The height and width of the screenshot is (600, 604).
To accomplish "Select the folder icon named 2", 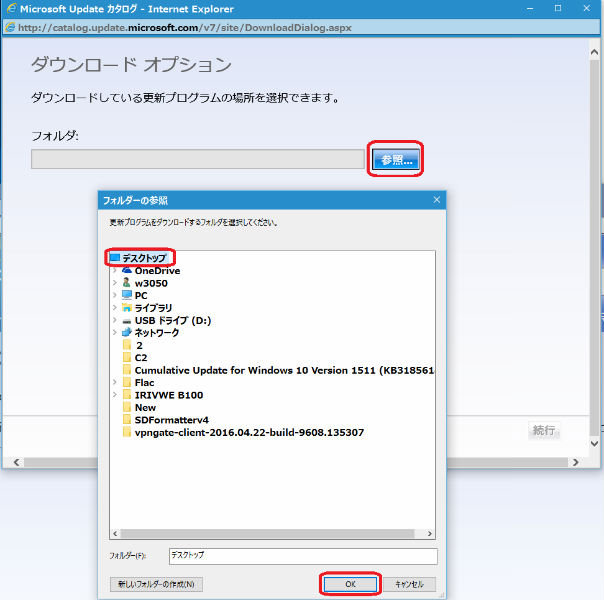I will coord(127,345).
